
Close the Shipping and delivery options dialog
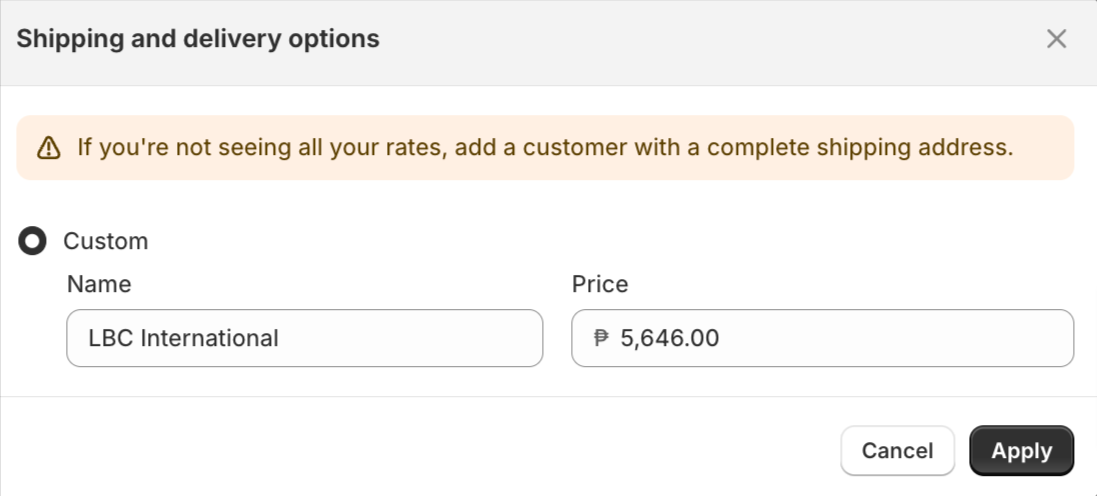pyautogui.click(x=1056, y=39)
